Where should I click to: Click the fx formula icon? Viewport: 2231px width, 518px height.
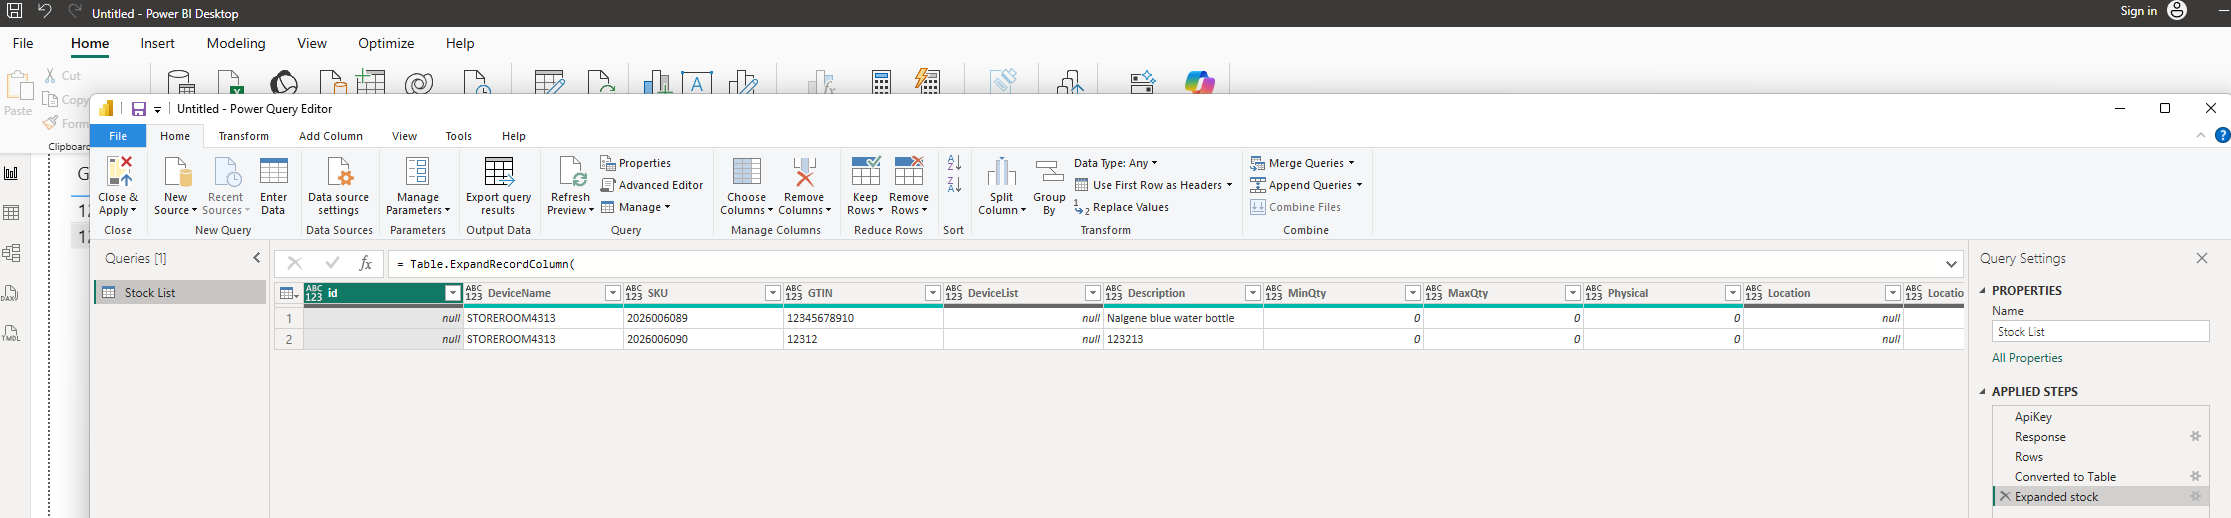coord(366,263)
